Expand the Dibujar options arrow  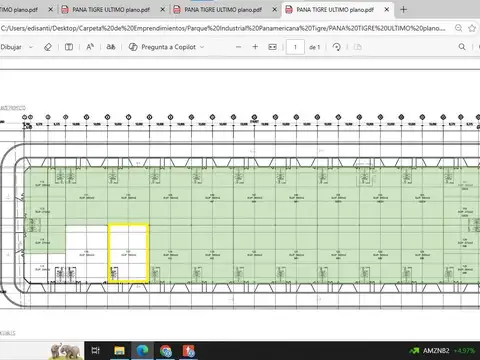(x=31, y=47)
